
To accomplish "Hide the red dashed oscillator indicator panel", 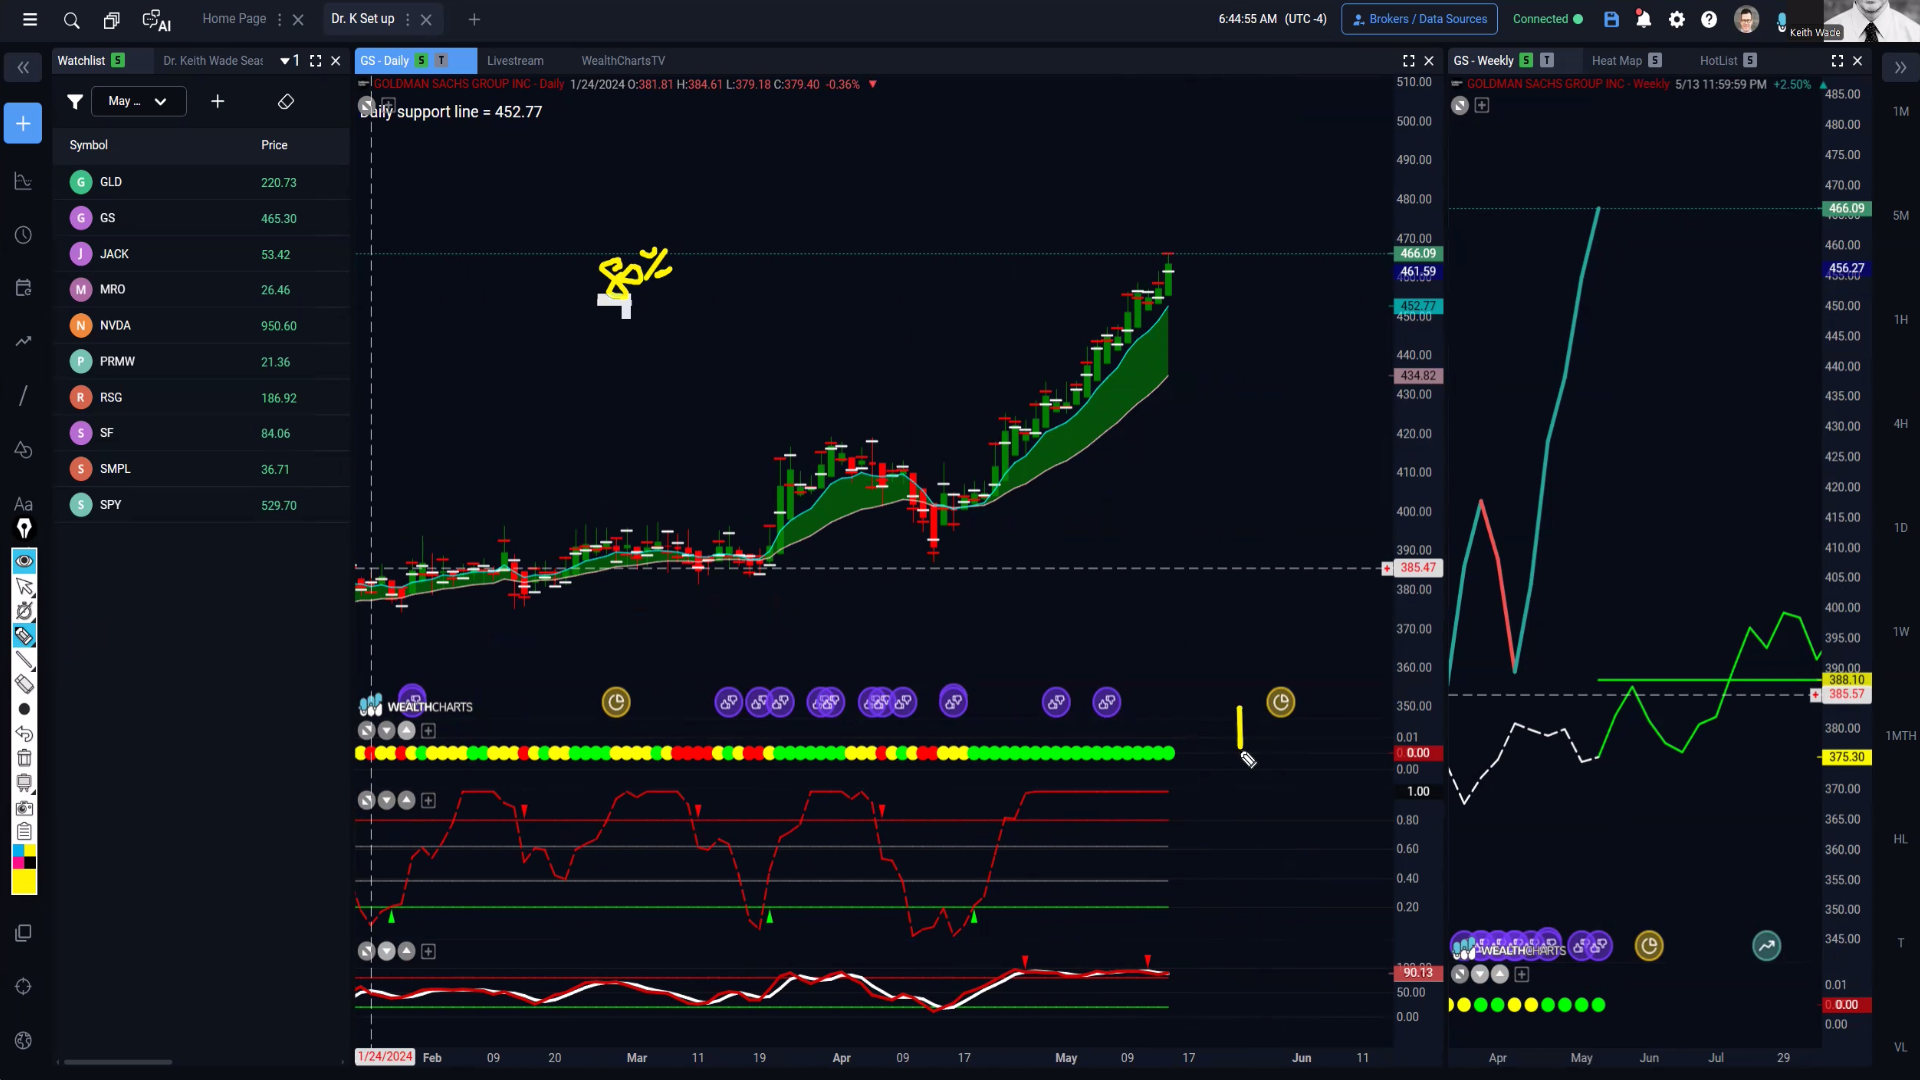I will (x=367, y=800).
